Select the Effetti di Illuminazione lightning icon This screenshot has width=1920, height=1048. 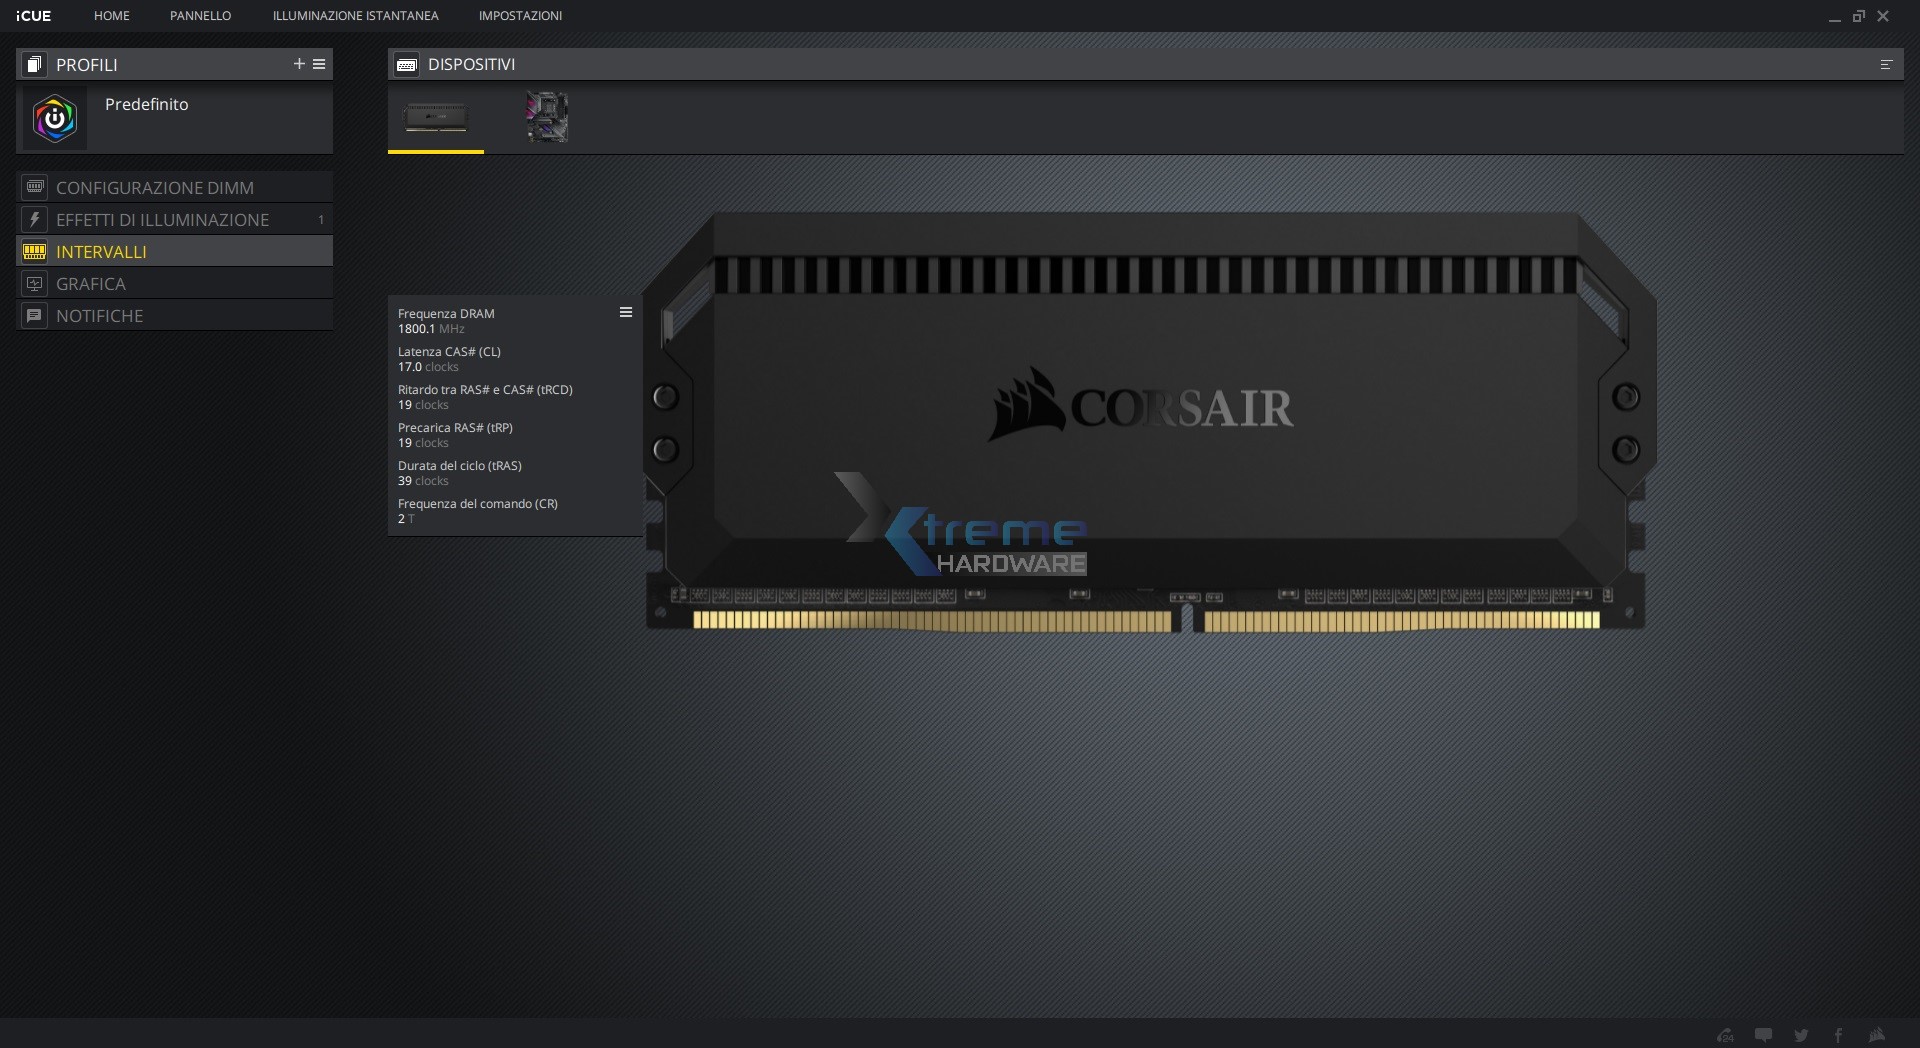(35, 219)
